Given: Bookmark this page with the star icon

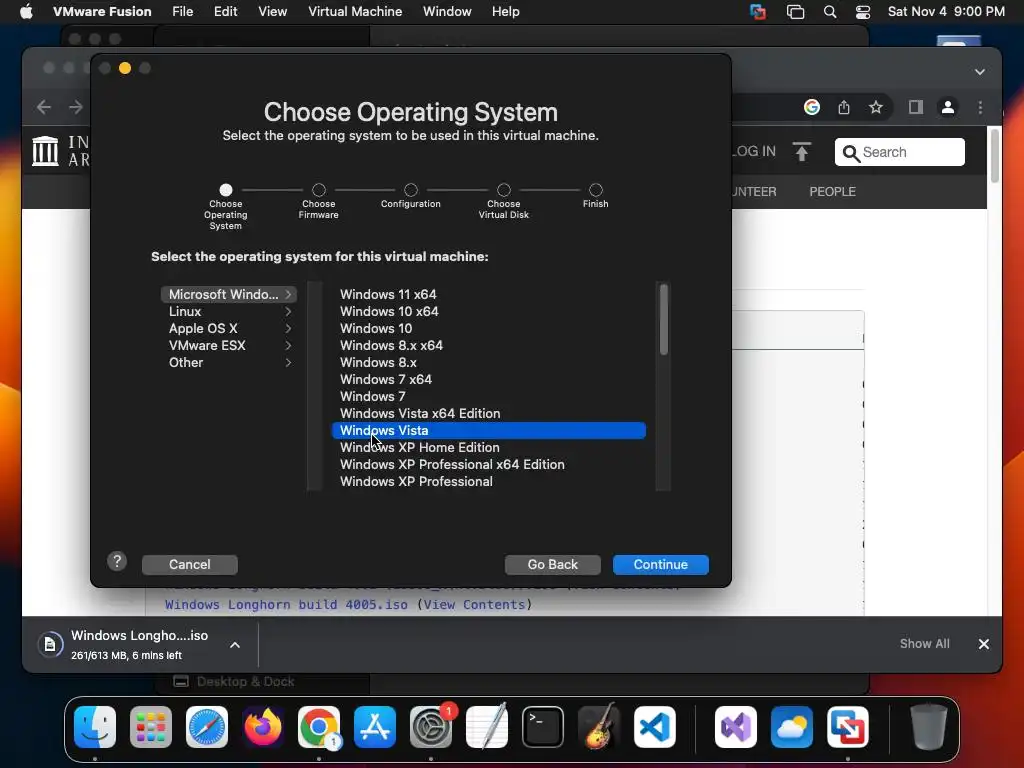Looking at the screenshot, I should pyautogui.click(x=876, y=107).
